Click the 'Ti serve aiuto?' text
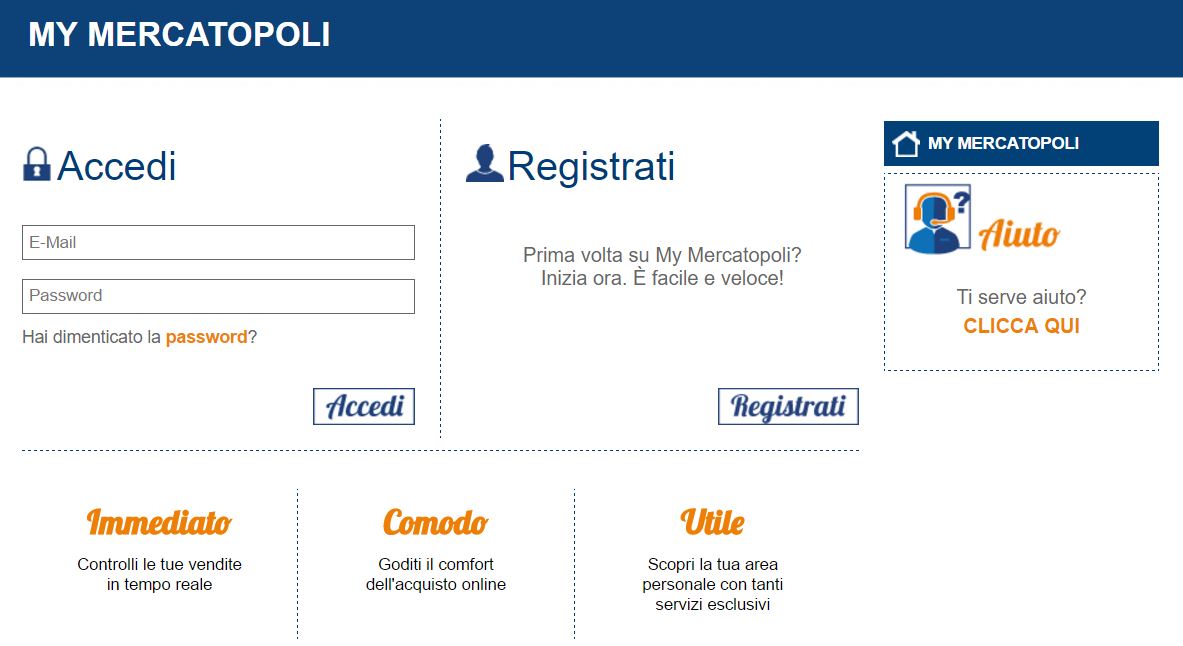This screenshot has height=646, width=1183. (1021, 297)
